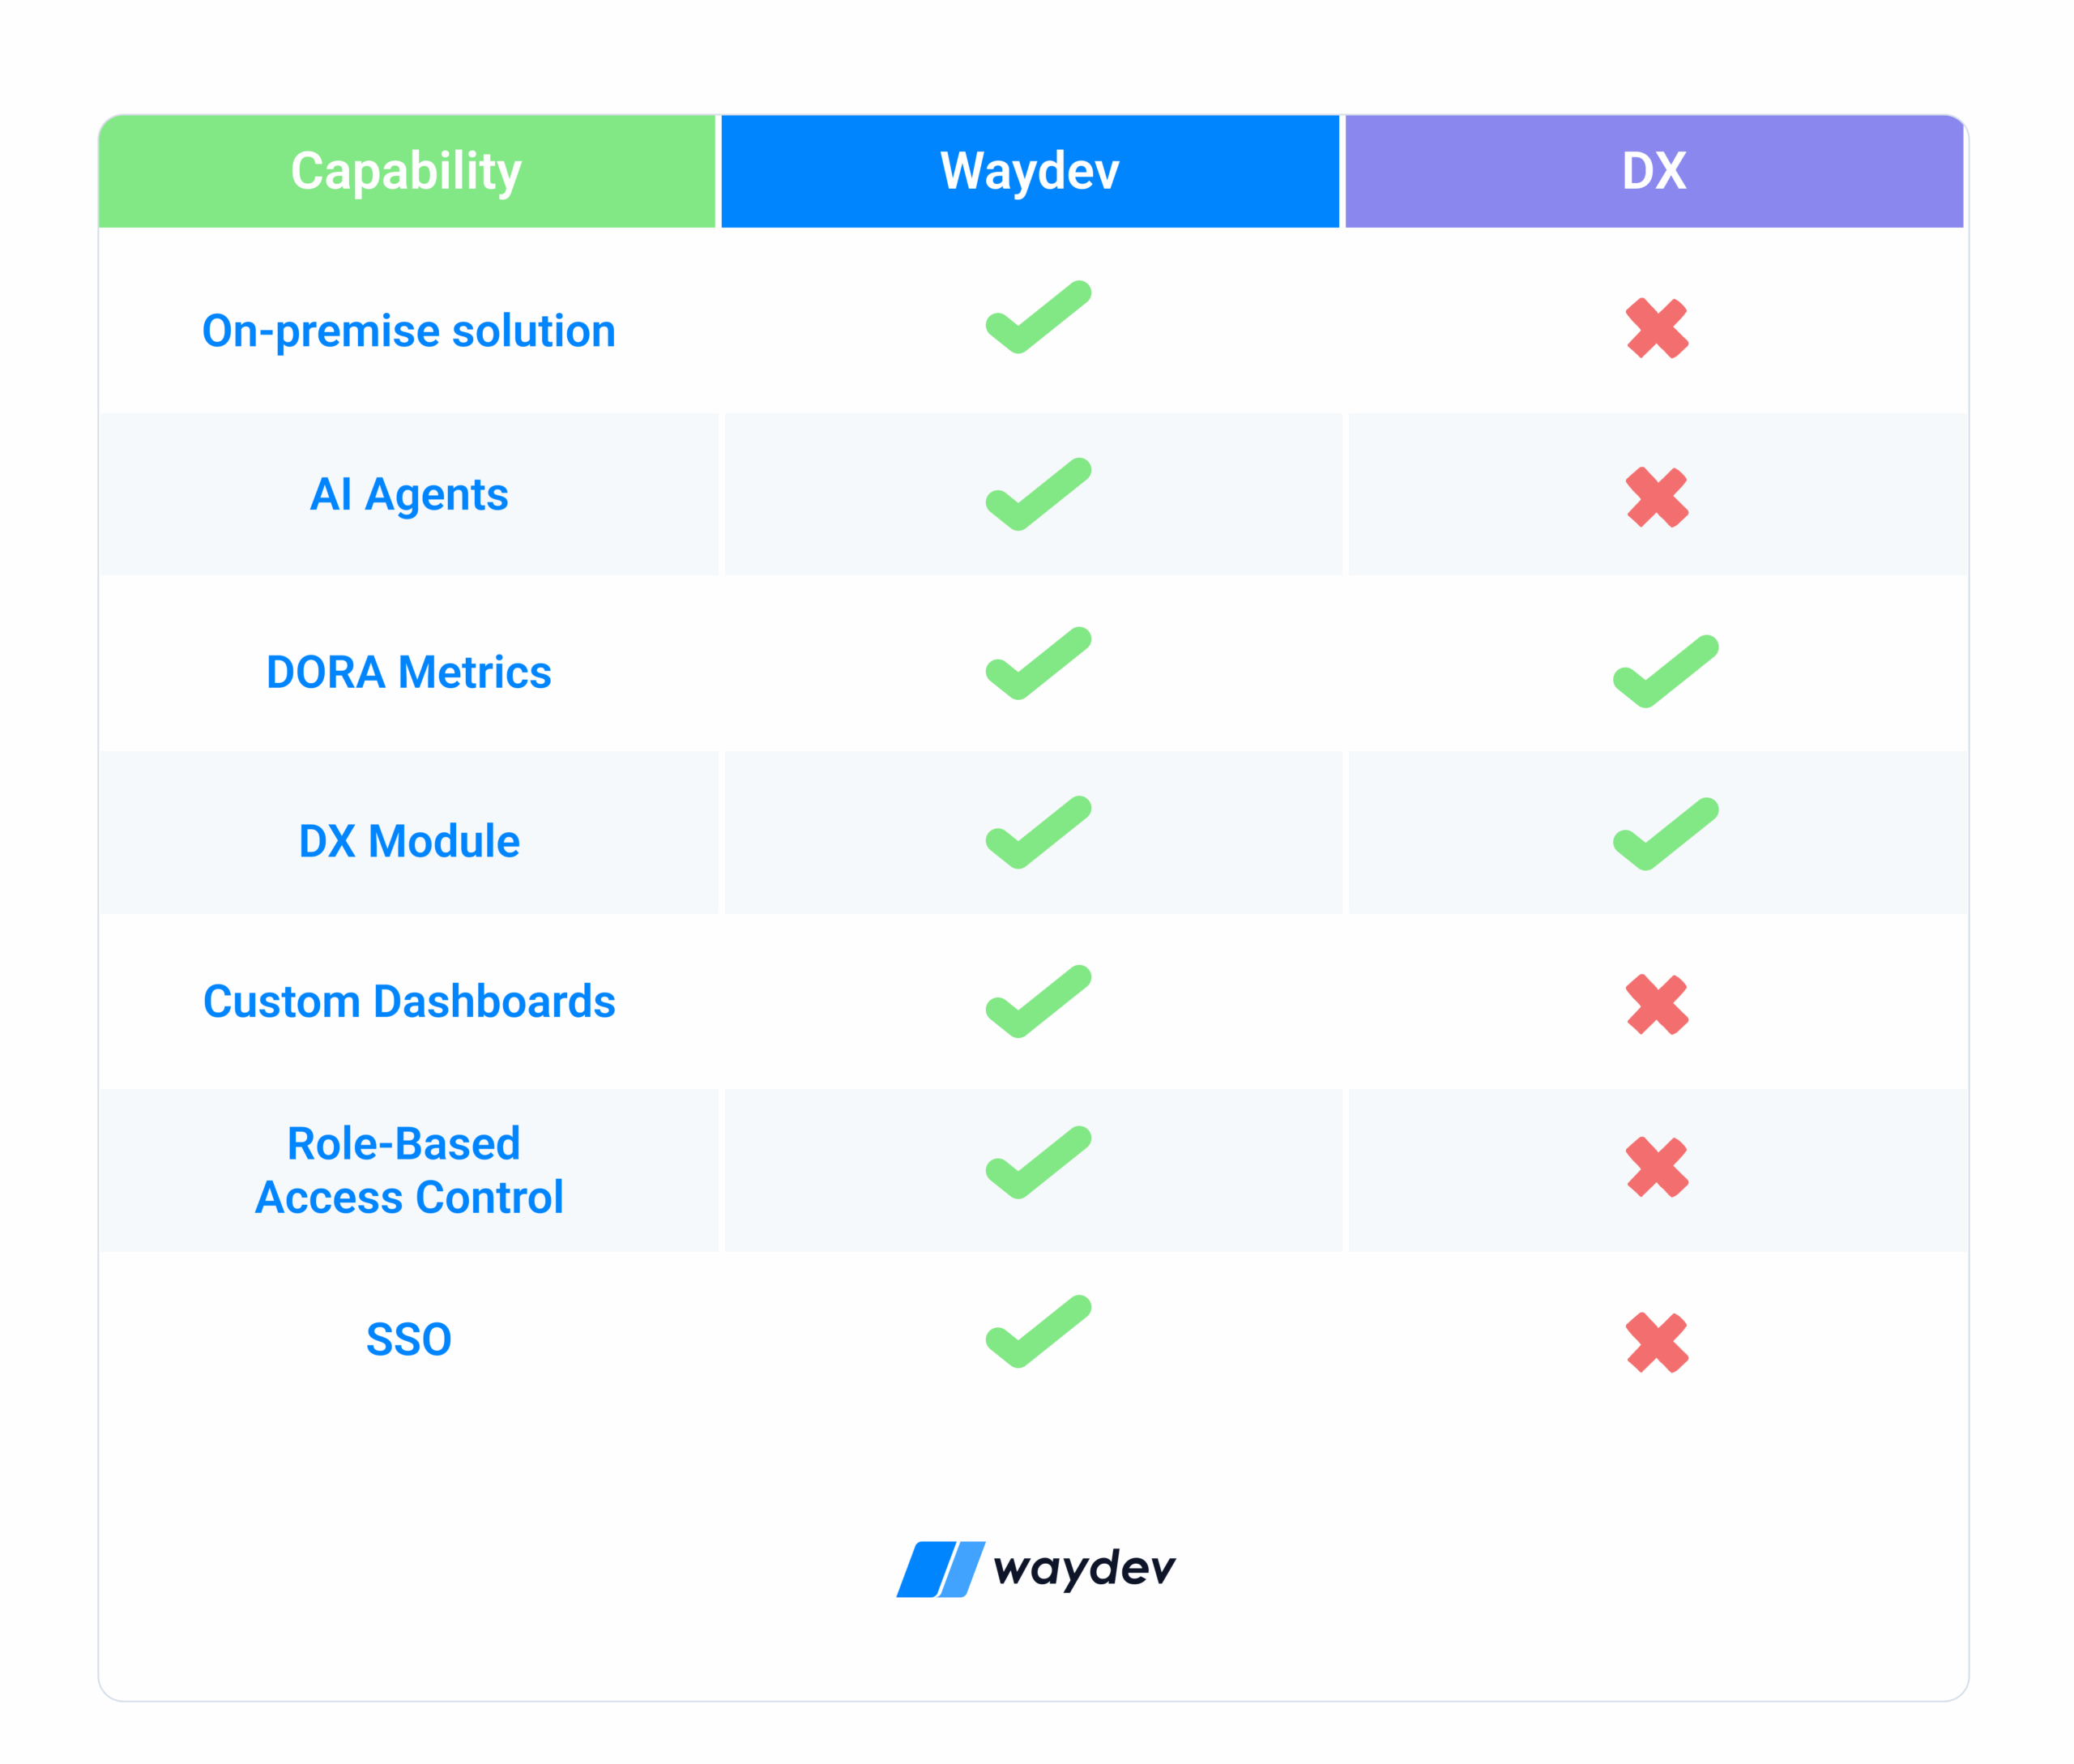Click the On-premise solution label
Image resolution: width=2074 pixels, height=1764 pixels.
point(409,331)
